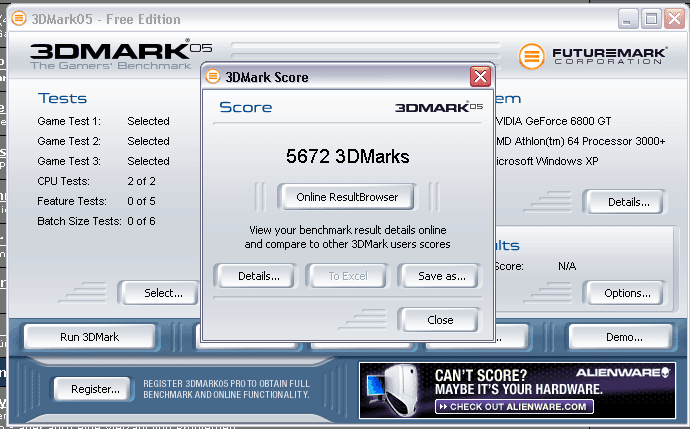690x429 pixels.
Task: Click the Feature Tests: 0 of 5 value
Action: (x=141, y=201)
